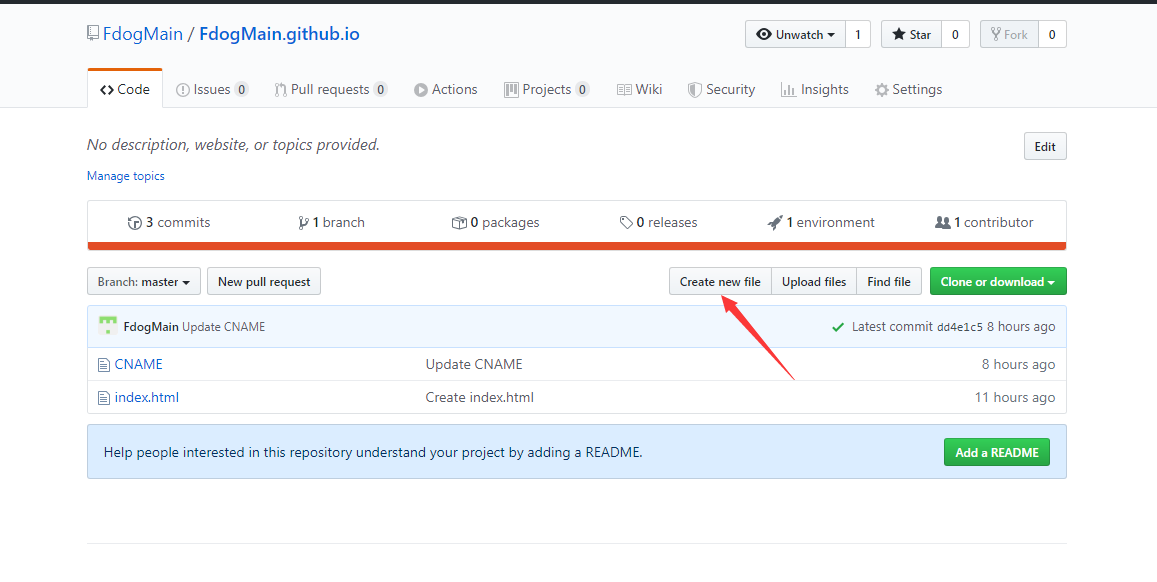Open the FdogMain owner link

(142, 34)
